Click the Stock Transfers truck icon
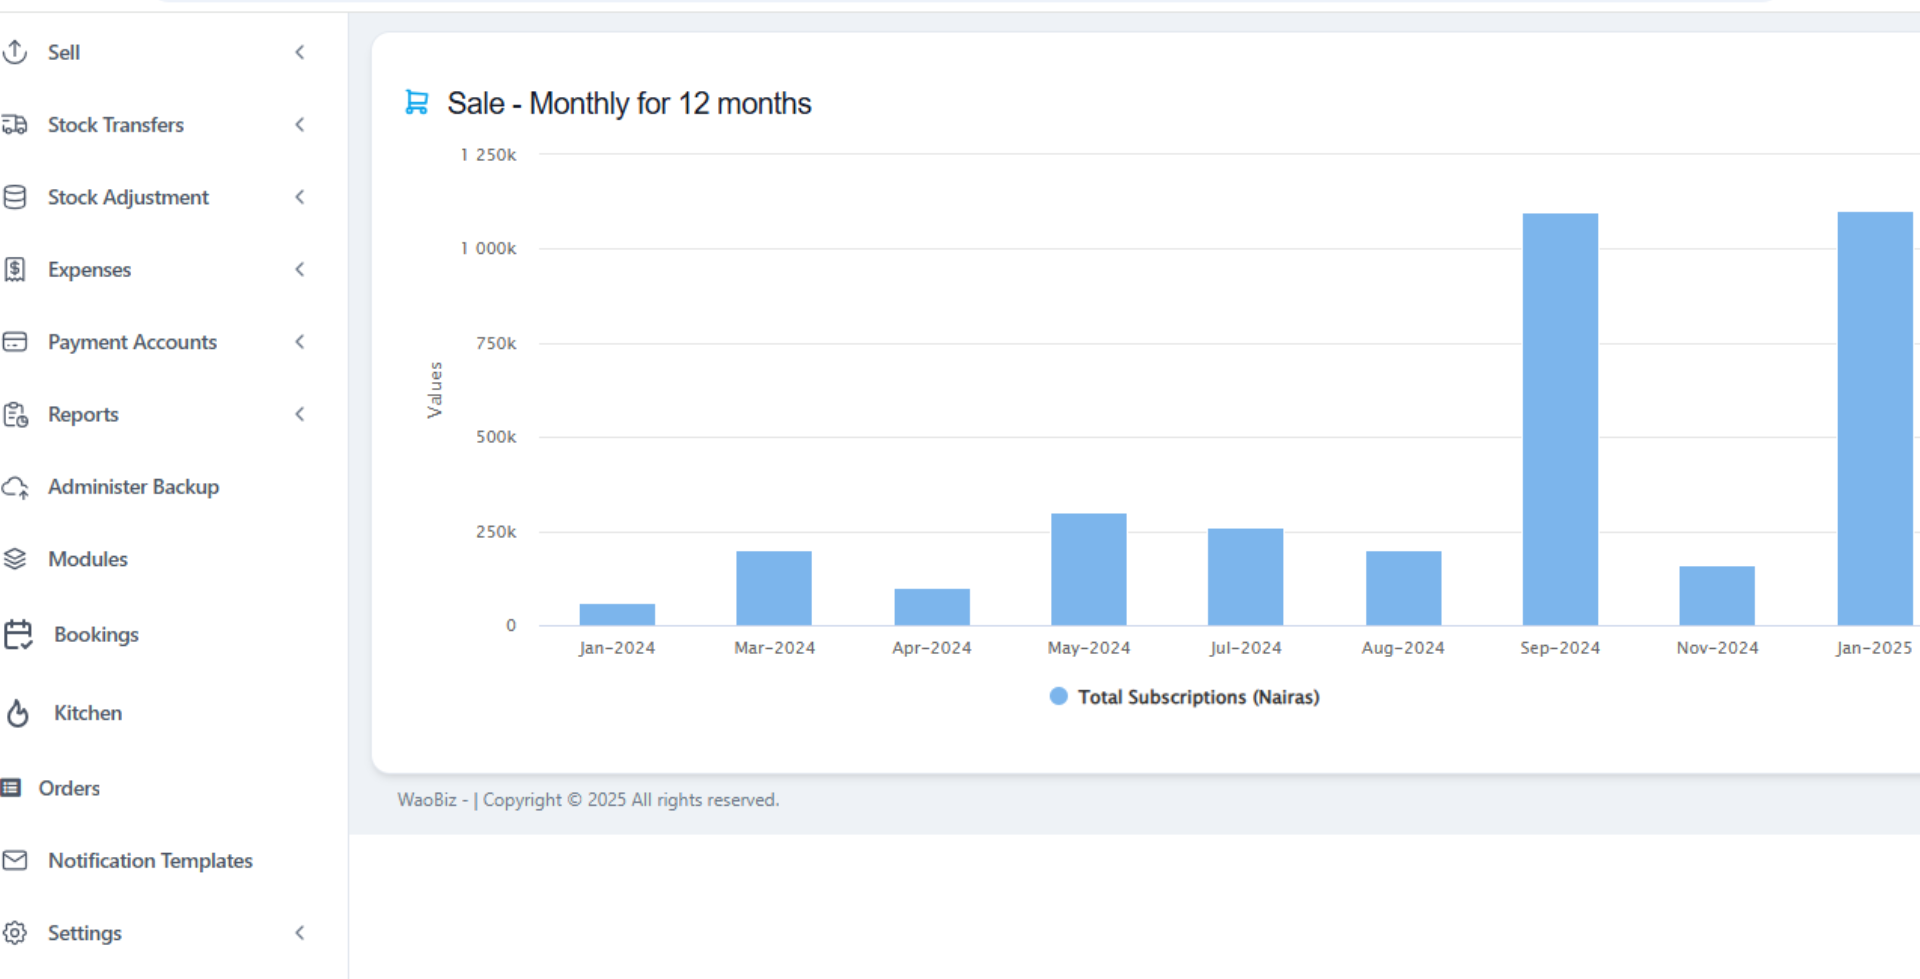 coord(15,125)
